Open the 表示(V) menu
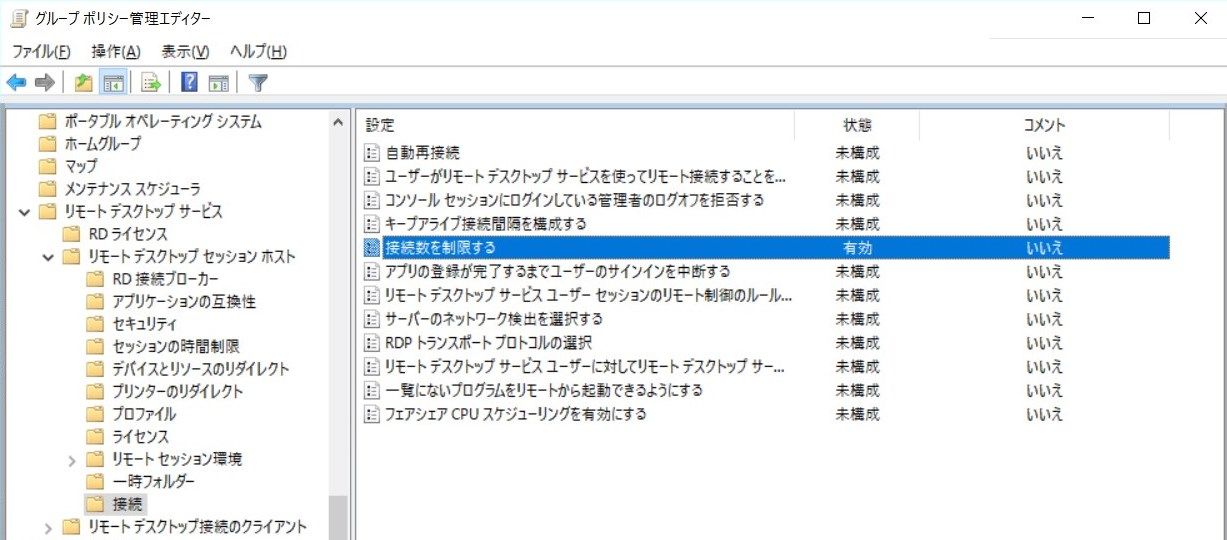 click(185, 52)
